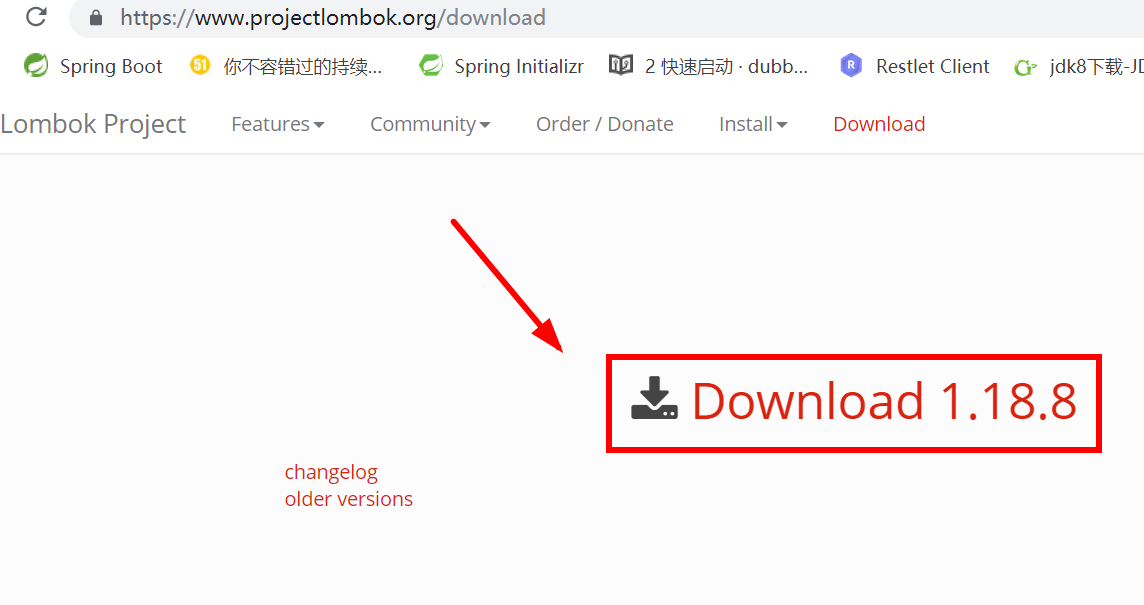This screenshot has height=605, width=1144.
Task: Open the changelog link
Action: click(331, 473)
